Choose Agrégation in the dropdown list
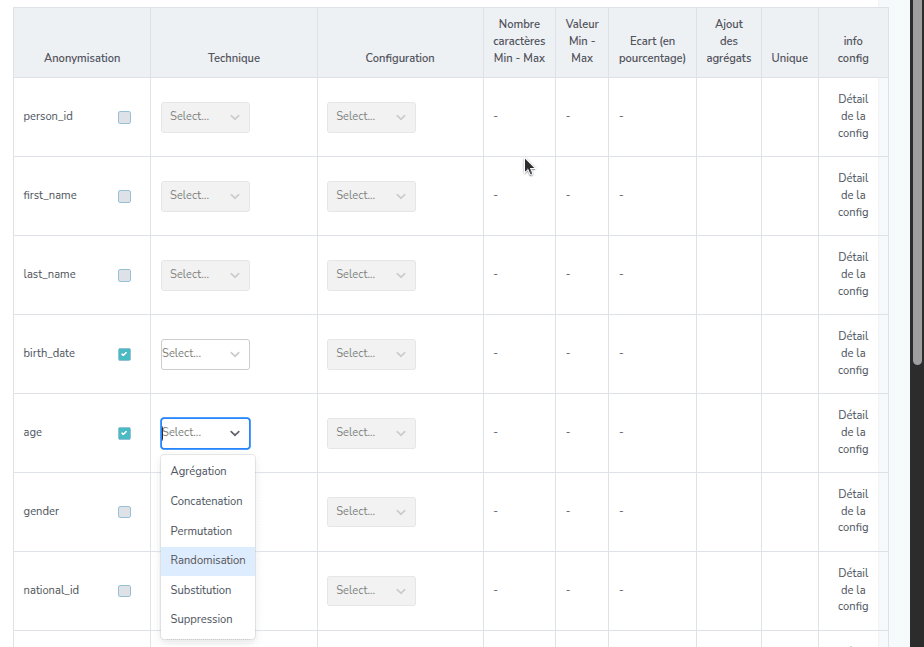 click(198, 471)
